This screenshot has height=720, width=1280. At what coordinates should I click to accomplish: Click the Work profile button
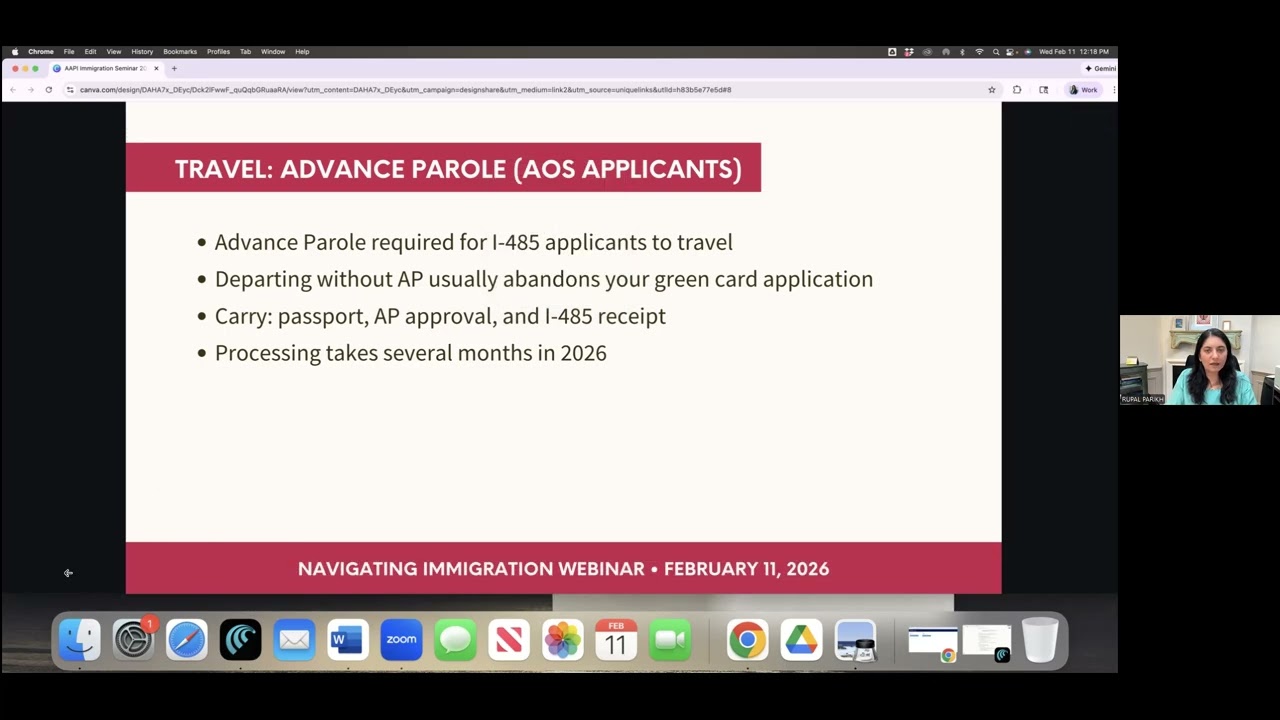pyautogui.click(x=1083, y=90)
